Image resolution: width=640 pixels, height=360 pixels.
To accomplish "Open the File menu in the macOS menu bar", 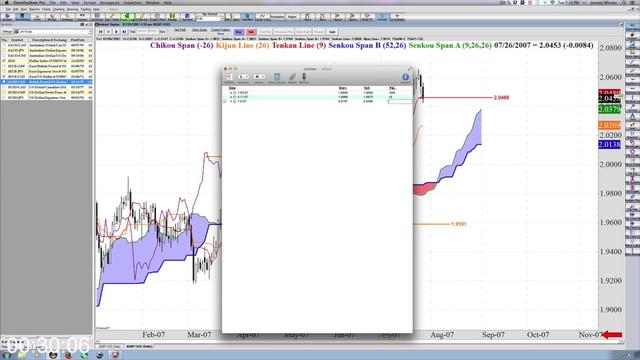I will pos(52,2).
